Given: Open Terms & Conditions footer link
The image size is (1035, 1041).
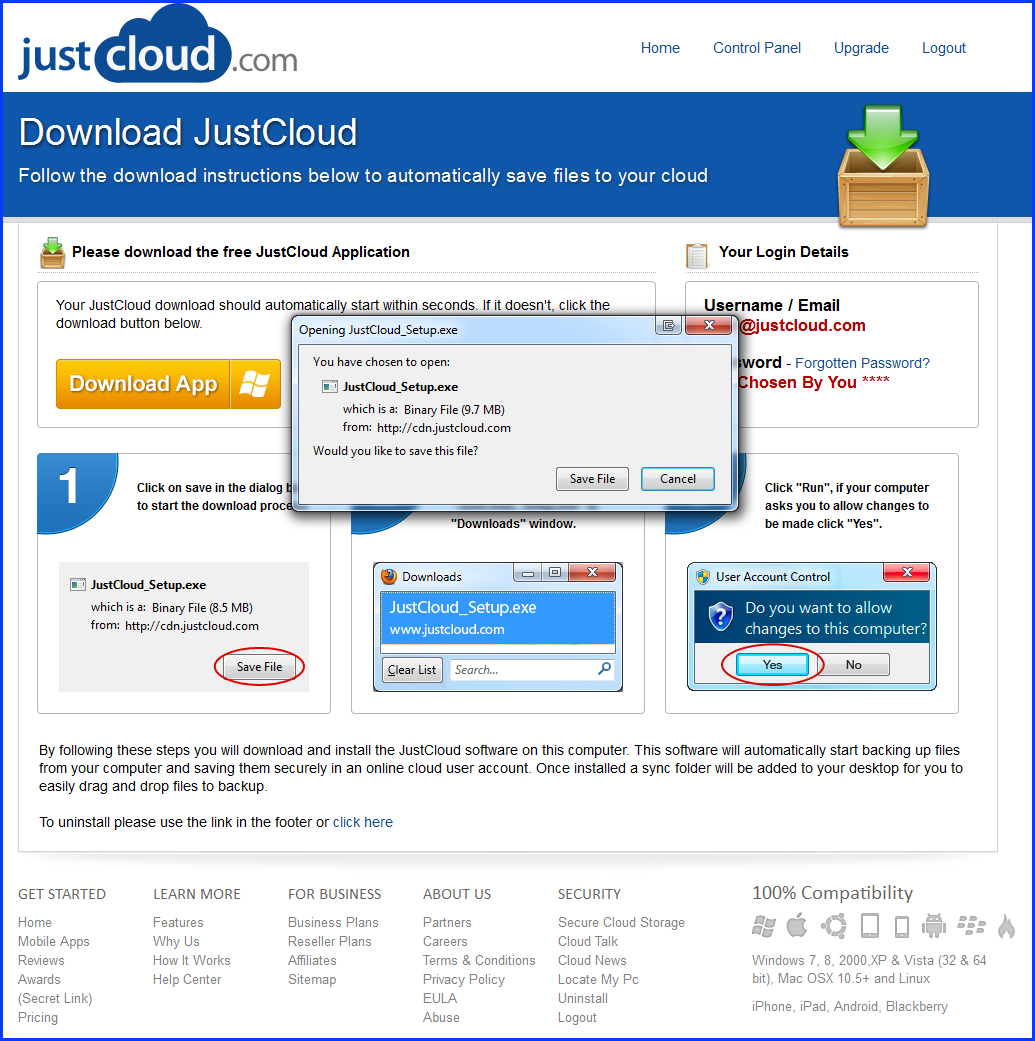Looking at the screenshot, I should pos(479,960).
